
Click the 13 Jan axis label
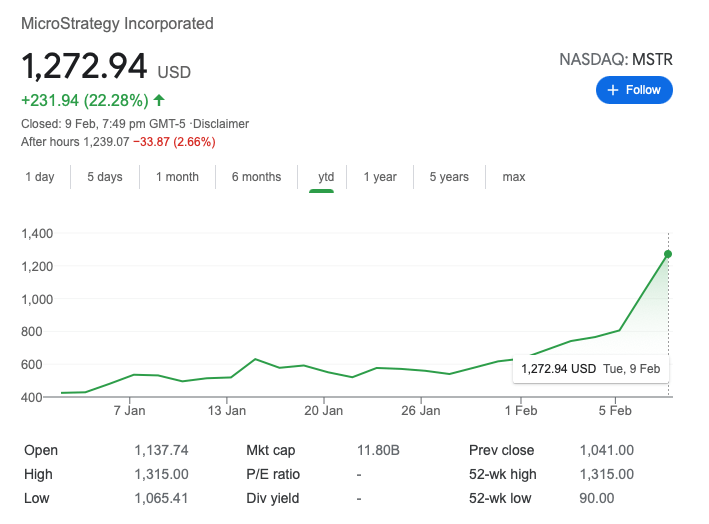coord(227,411)
